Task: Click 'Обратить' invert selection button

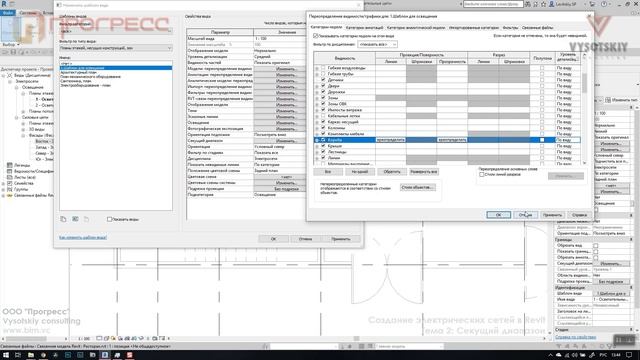Action: 392,172
